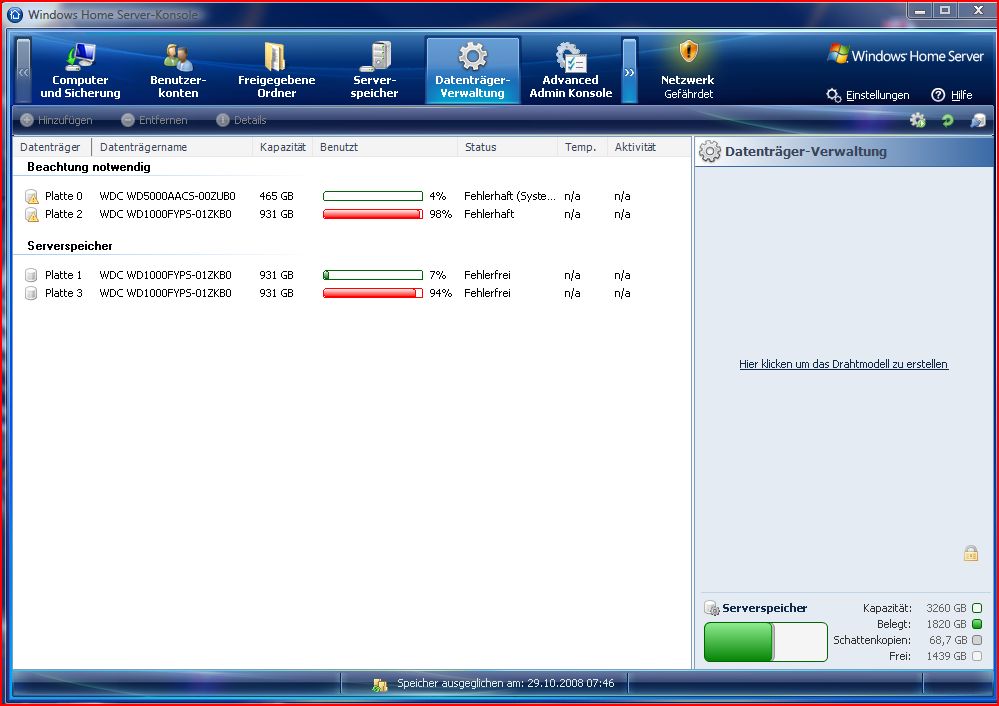Click the 94% usage value

click(440, 293)
